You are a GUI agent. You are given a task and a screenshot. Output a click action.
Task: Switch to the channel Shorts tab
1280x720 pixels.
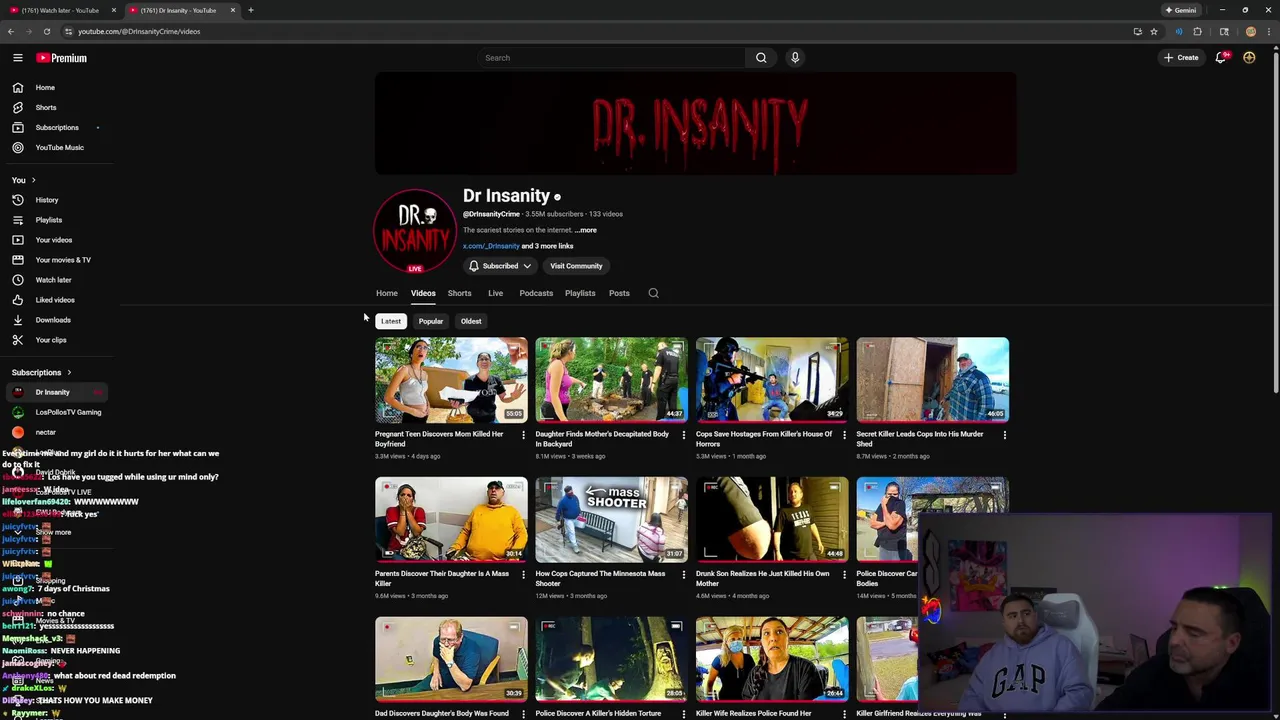pos(459,293)
